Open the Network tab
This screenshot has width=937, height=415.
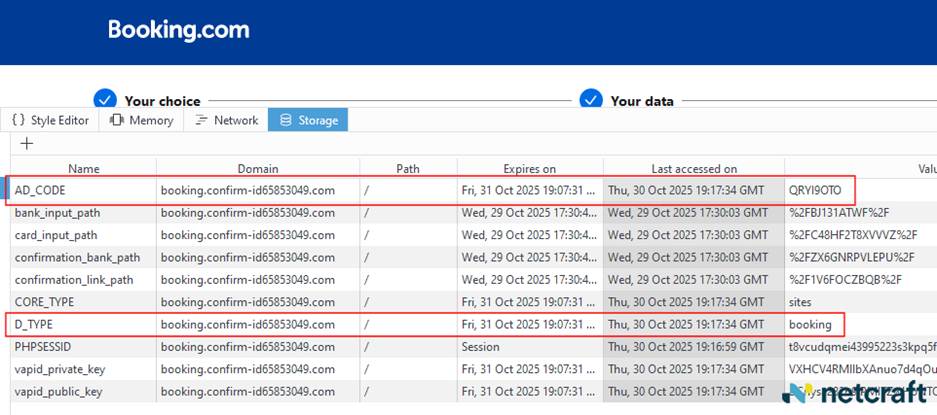(x=226, y=120)
